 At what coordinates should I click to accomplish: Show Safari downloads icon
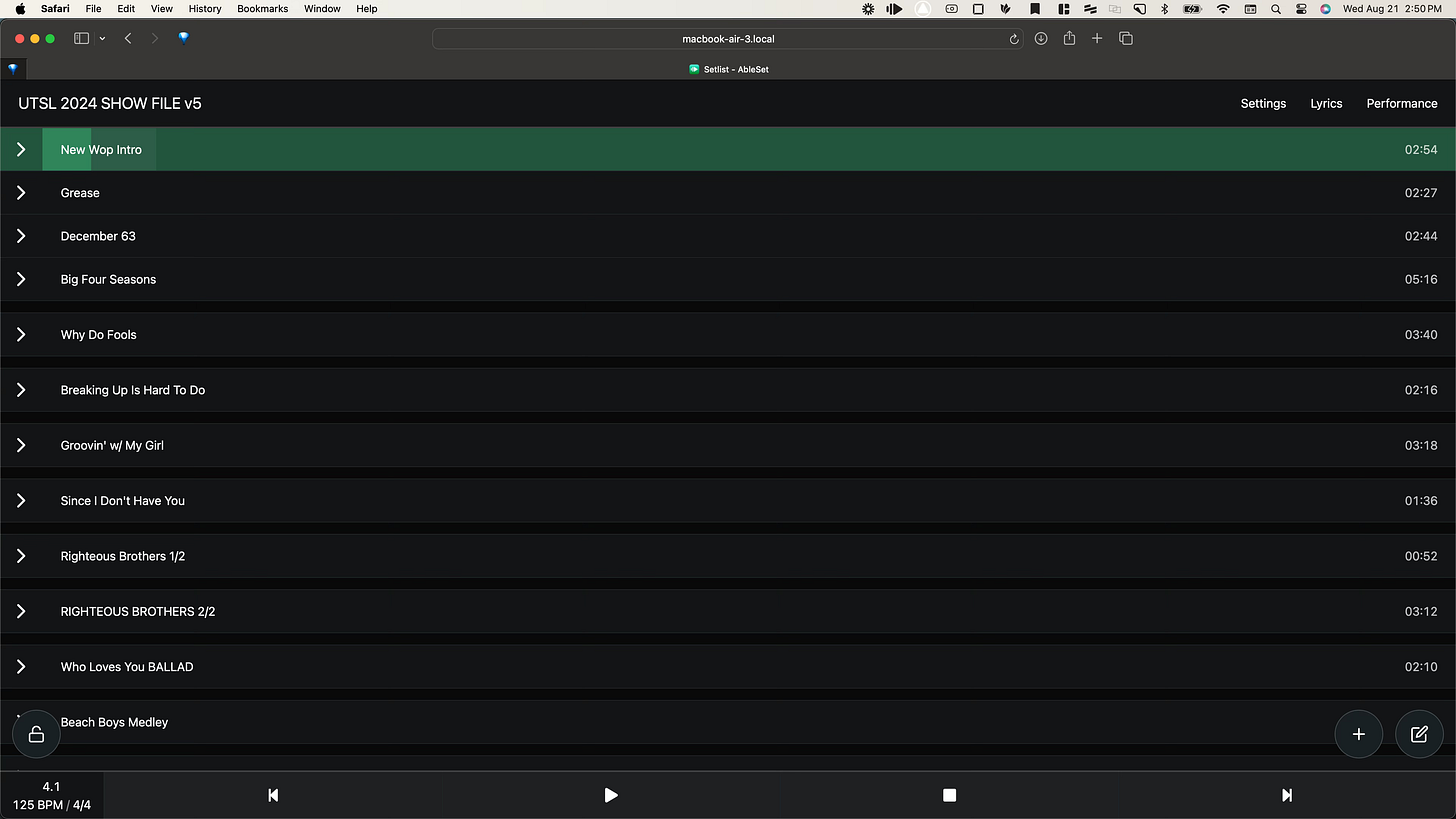[x=1041, y=38]
